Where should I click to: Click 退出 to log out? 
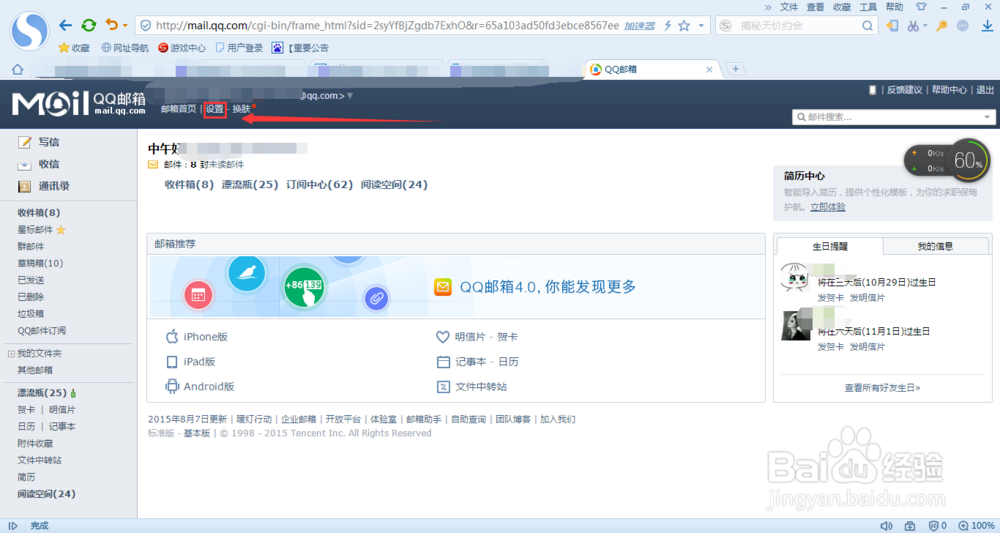pyautogui.click(x=985, y=90)
